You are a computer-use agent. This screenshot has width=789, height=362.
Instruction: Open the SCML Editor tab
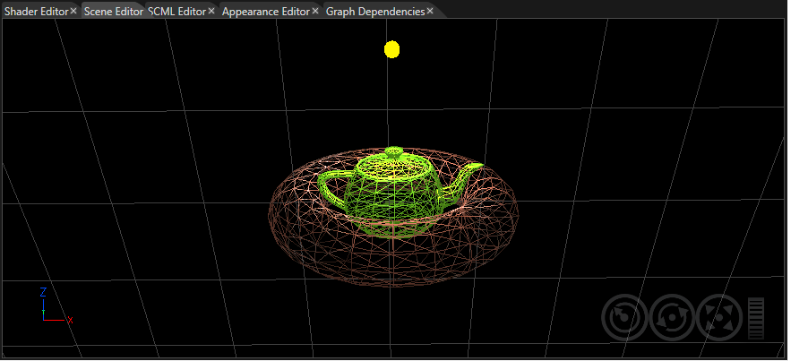pyautogui.click(x=177, y=12)
